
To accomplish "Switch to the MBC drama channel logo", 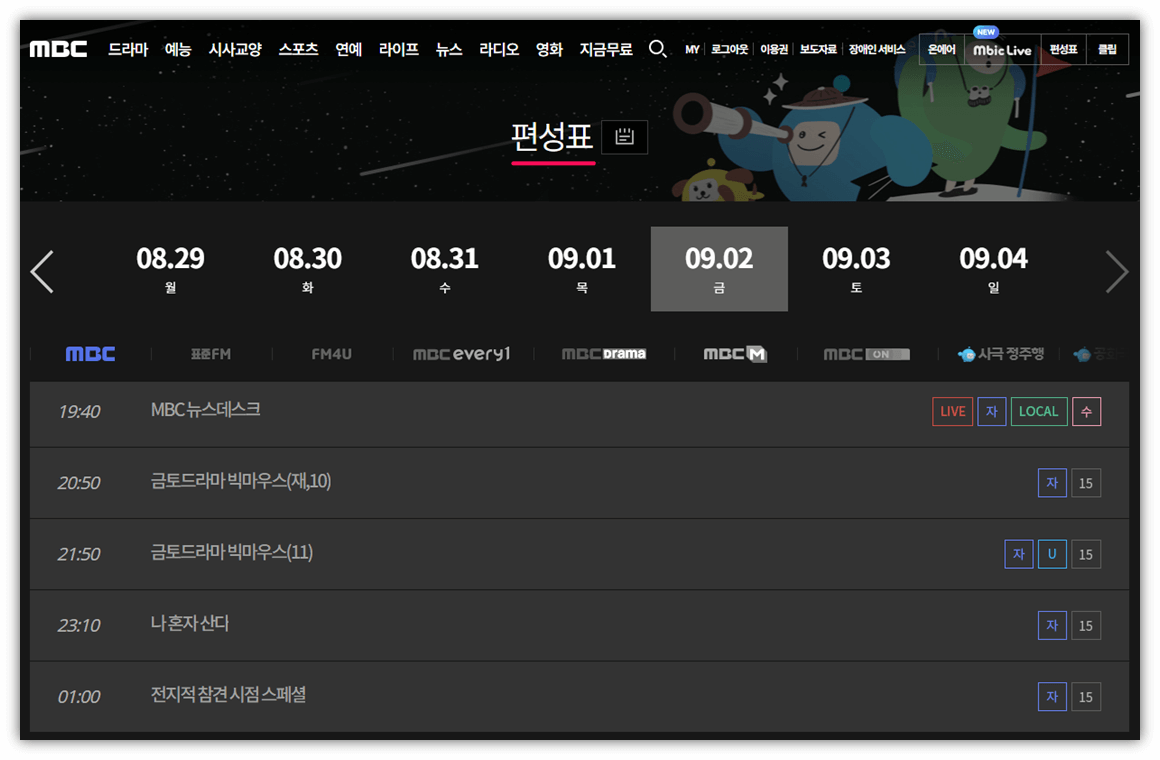I will [x=604, y=353].
